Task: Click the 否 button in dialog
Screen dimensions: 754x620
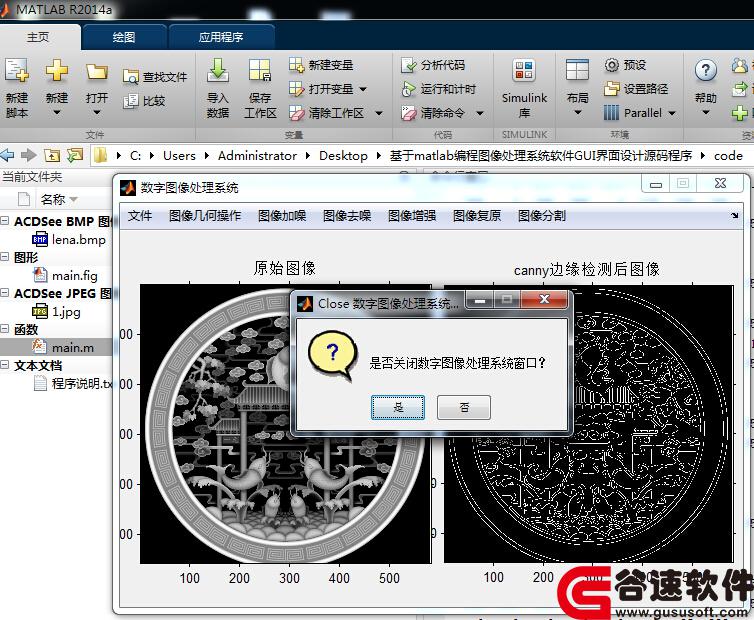Action: point(464,407)
